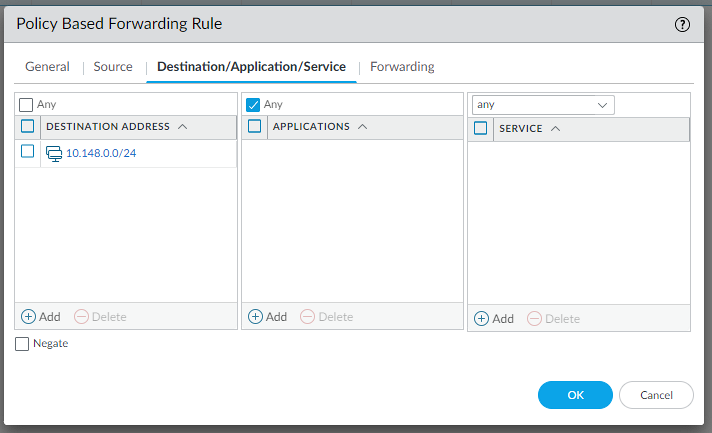The width and height of the screenshot is (712, 433).
Task: Uncheck the Any checkbox for applications
Action: pyautogui.click(x=253, y=104)
